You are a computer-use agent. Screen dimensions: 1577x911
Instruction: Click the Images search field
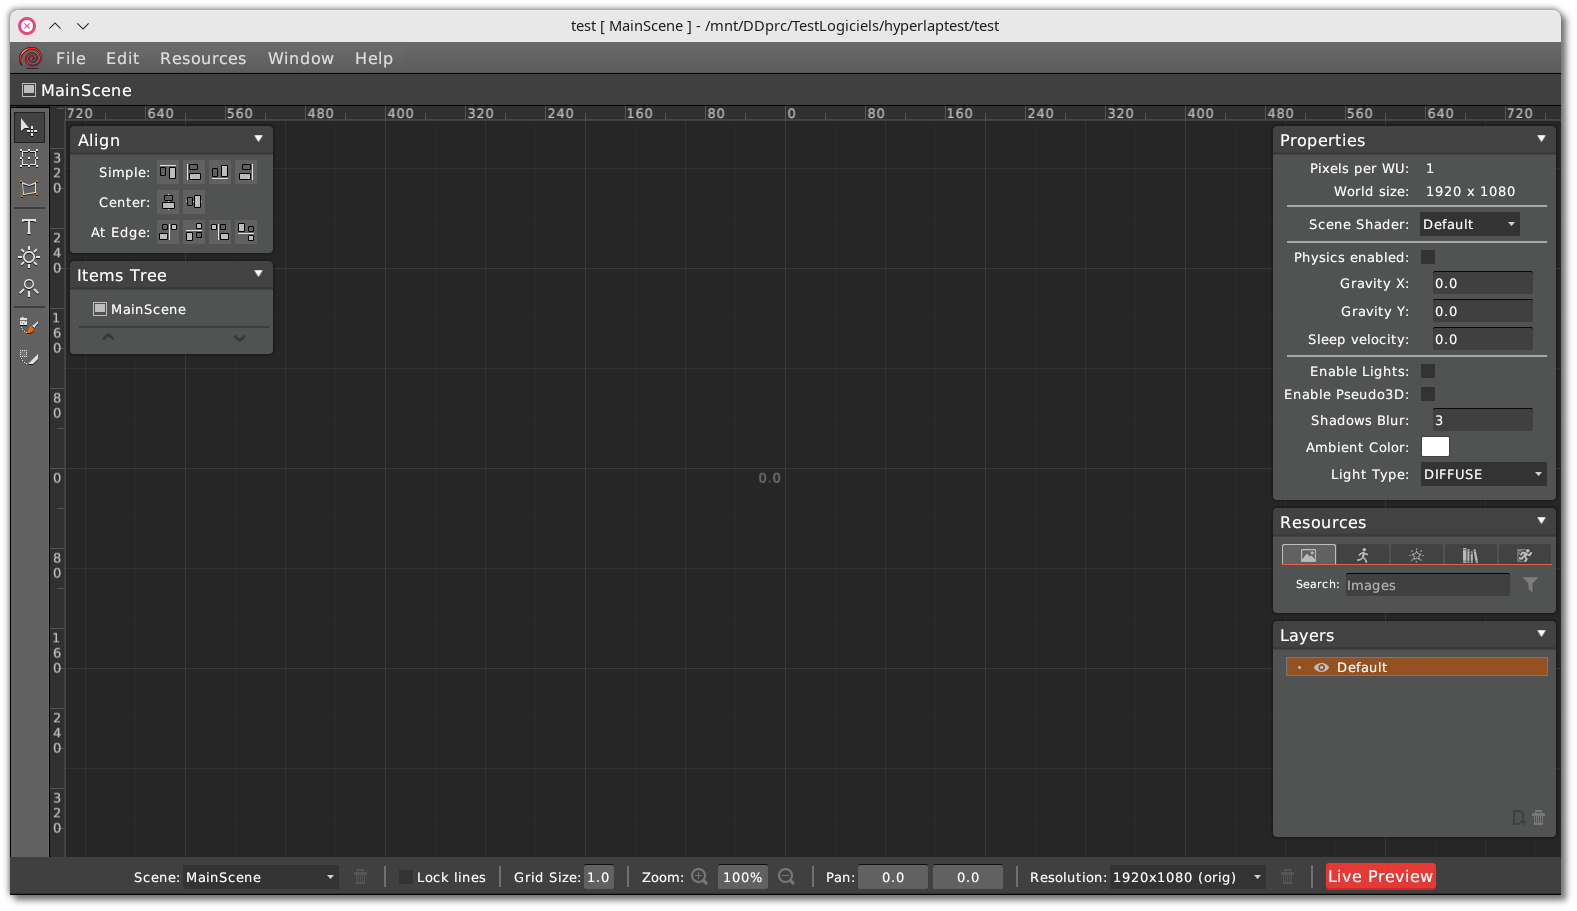click(x=1426, y=585)
